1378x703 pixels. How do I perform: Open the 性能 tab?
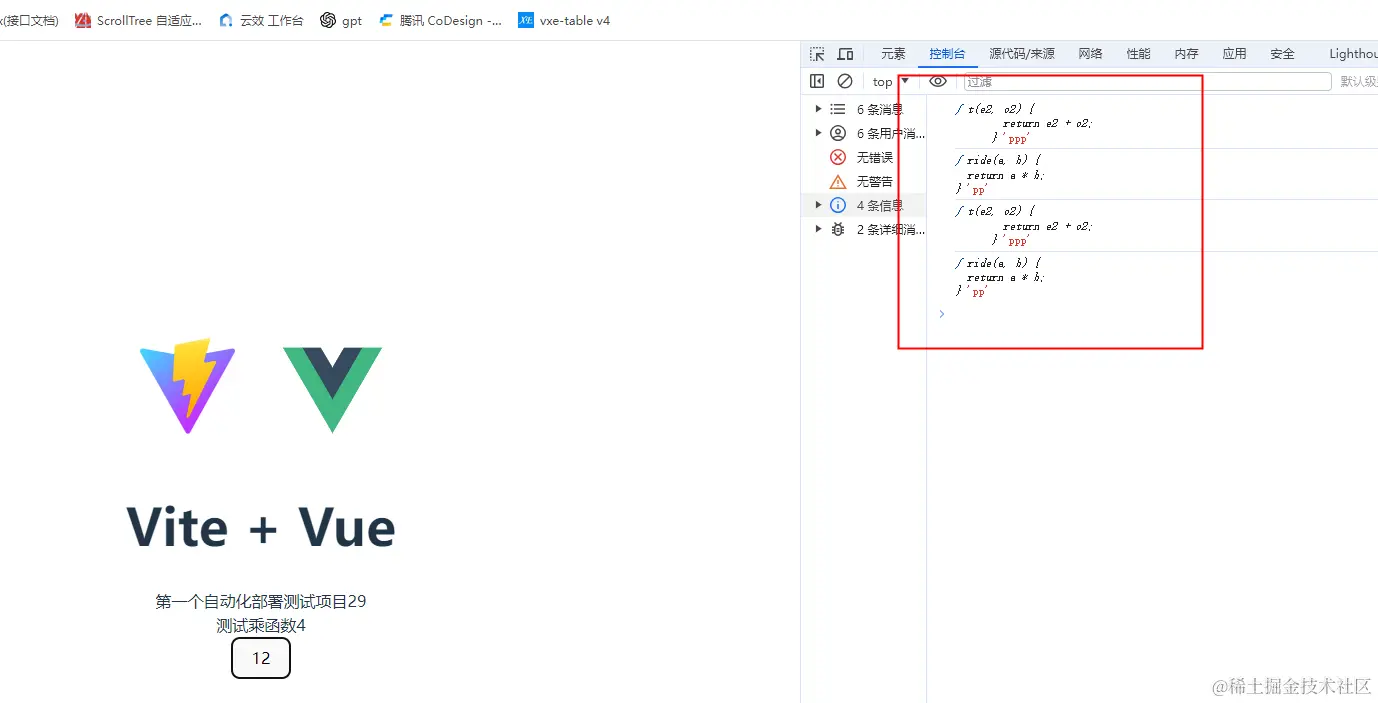pyautogui.click(x=1138, y=54)
